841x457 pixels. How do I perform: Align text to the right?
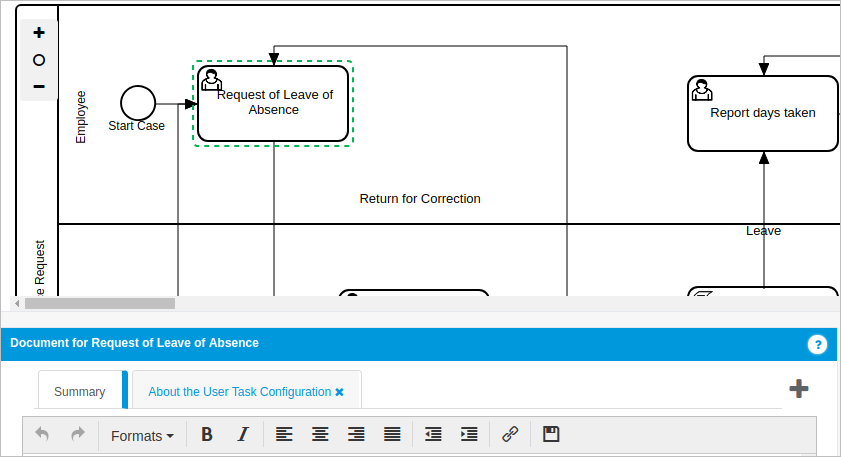click(x=356, y=434)
